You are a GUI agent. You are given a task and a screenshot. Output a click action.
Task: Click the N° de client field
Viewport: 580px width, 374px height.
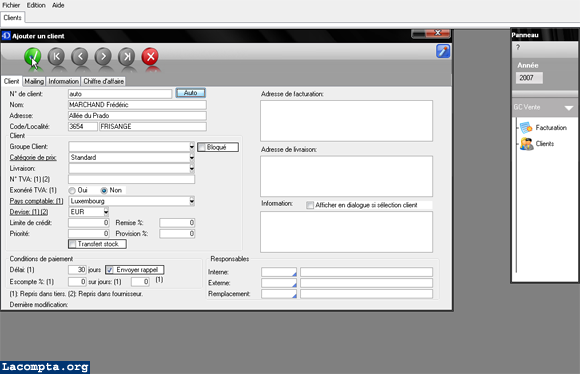point(120,94)
